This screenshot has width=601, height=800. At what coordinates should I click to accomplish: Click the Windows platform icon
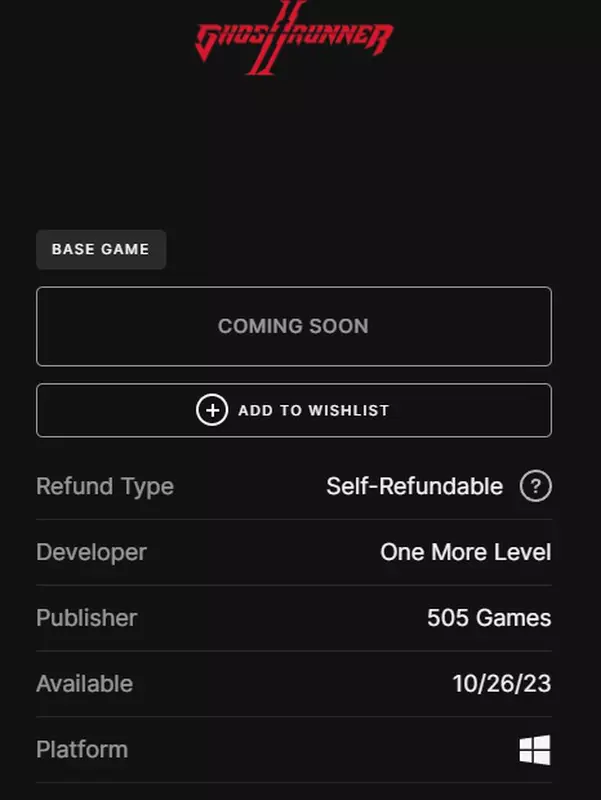pos(535,750)
